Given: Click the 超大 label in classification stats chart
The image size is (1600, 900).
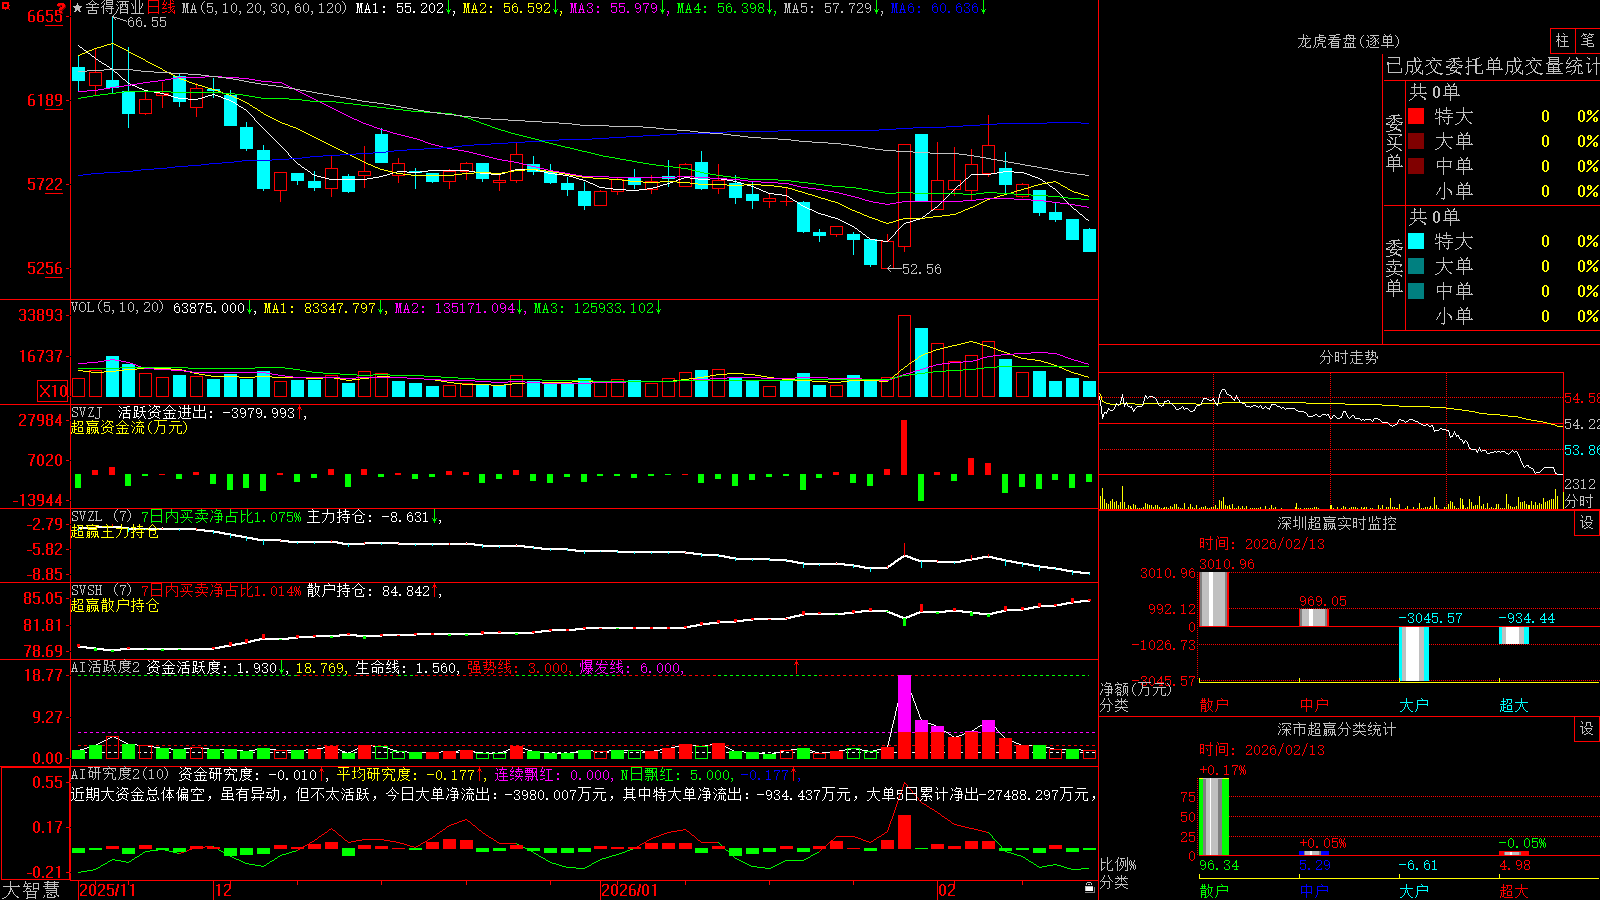Looking at the screenshot, I should pyautogui.click(x=1514, y=891).
